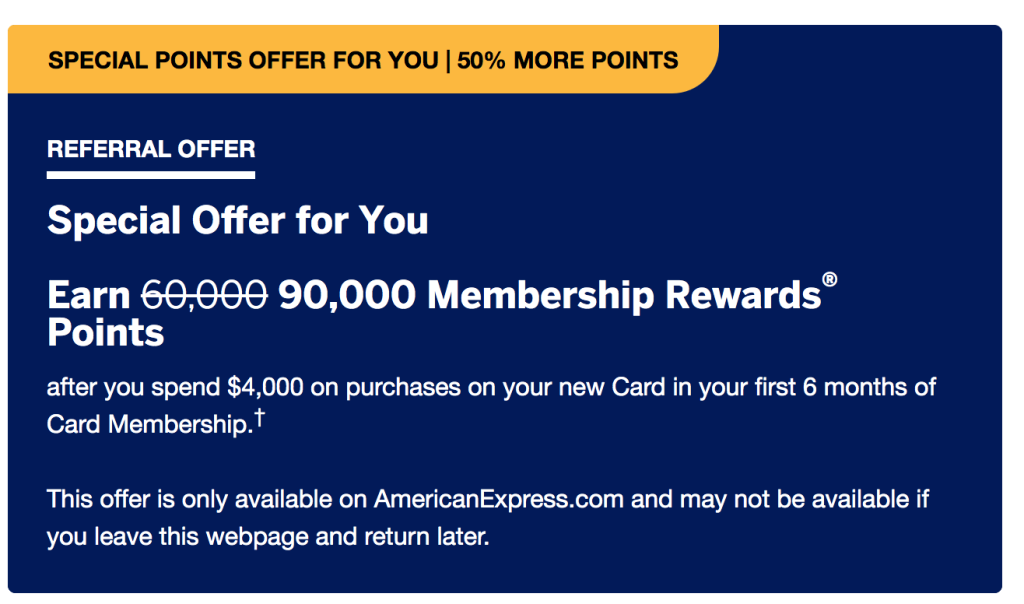This screenshot has width=1024, height=604.
Task: Click the AmericanExpress.com text
Action: click(x=498, y=500)
